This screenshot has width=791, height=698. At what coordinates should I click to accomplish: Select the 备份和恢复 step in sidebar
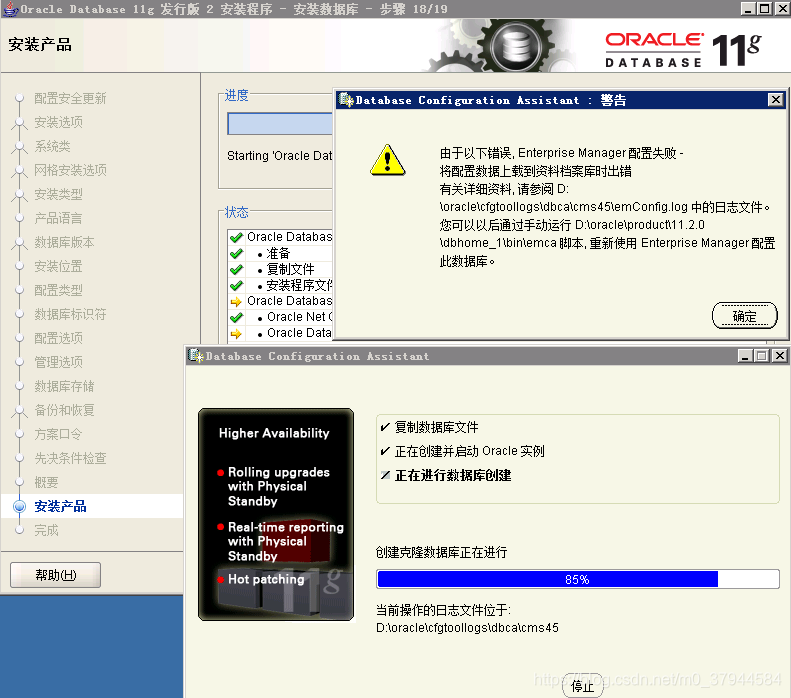point(64,410)
